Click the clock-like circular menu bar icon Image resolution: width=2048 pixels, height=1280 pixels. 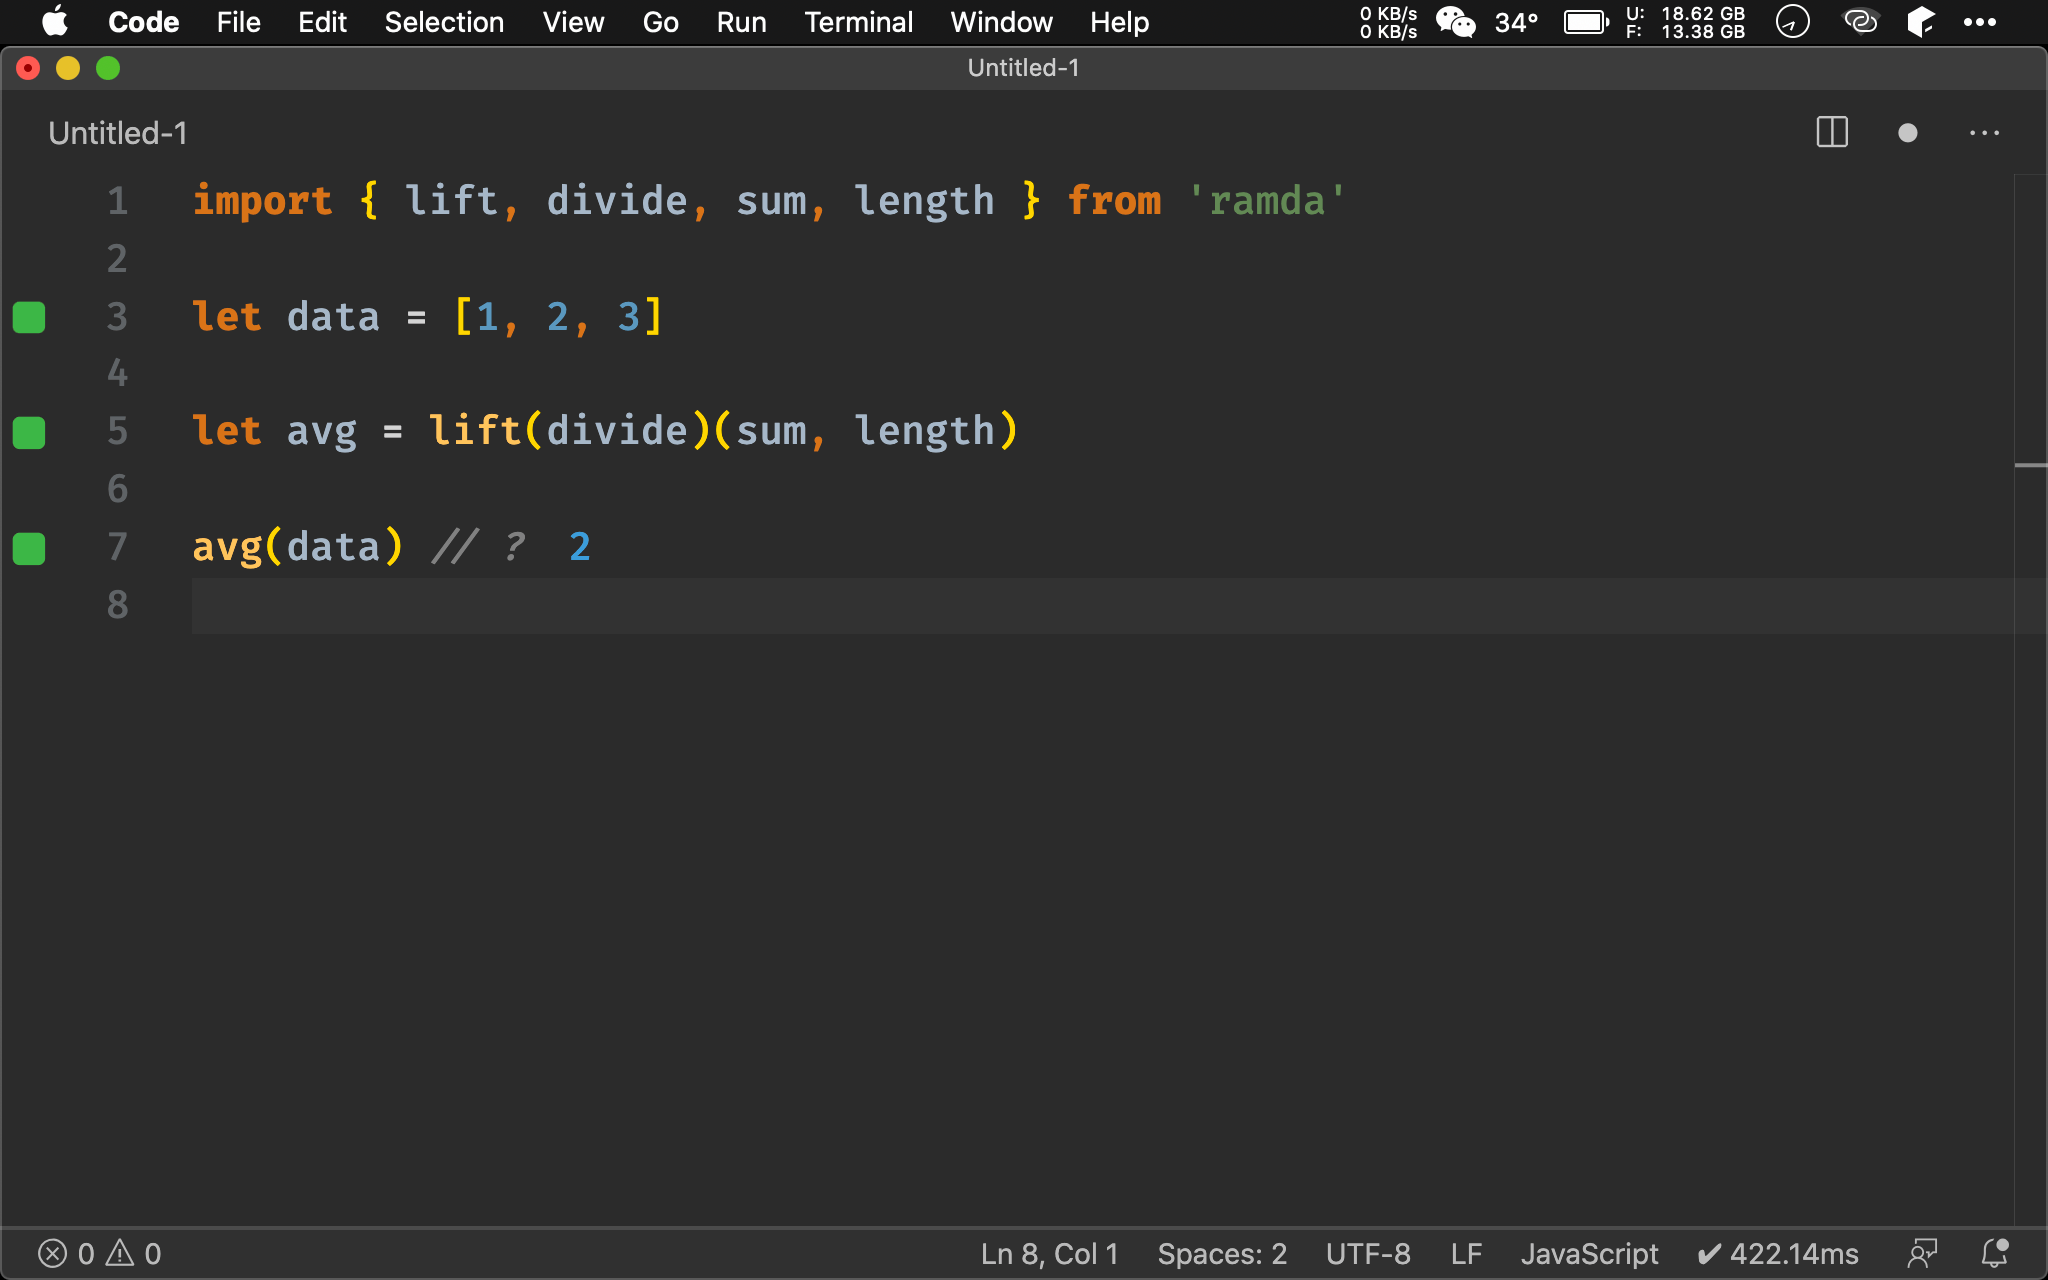1792,22
